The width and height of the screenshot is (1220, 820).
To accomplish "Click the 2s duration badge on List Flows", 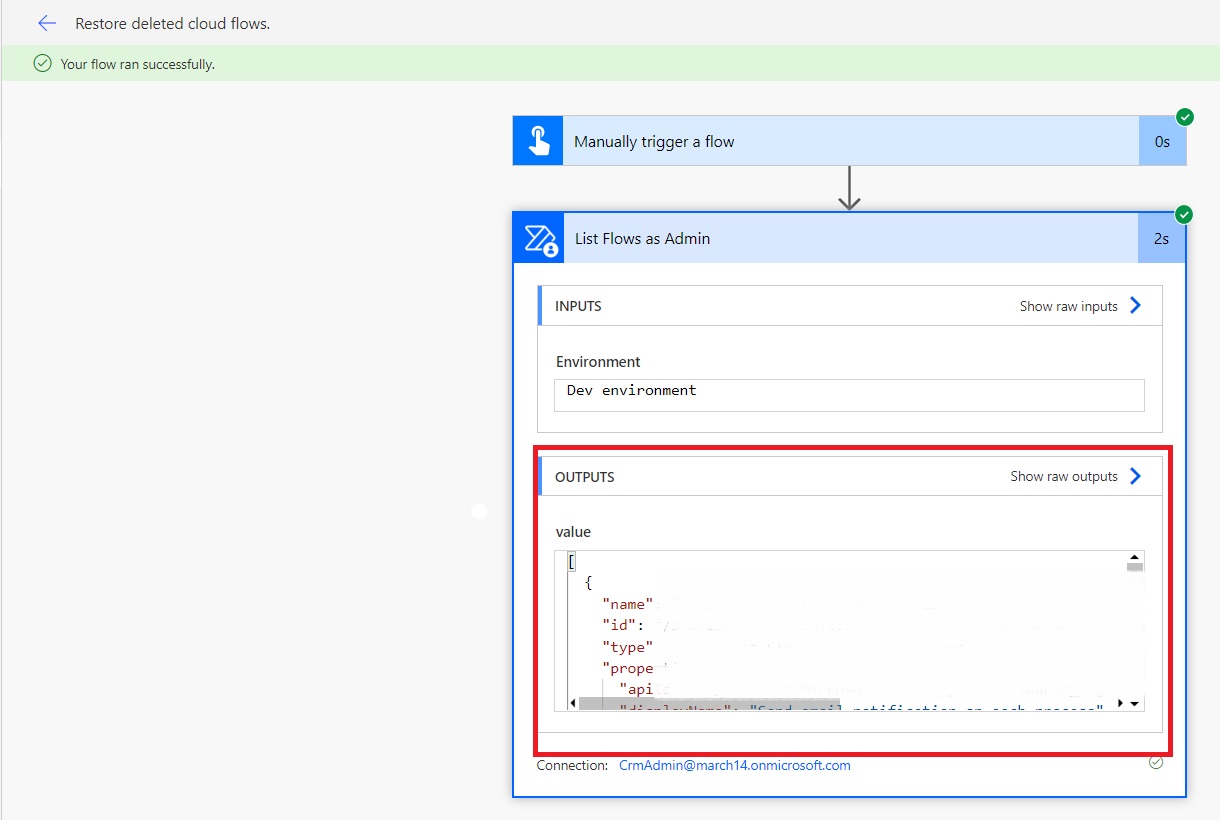I will point(1161,239).
